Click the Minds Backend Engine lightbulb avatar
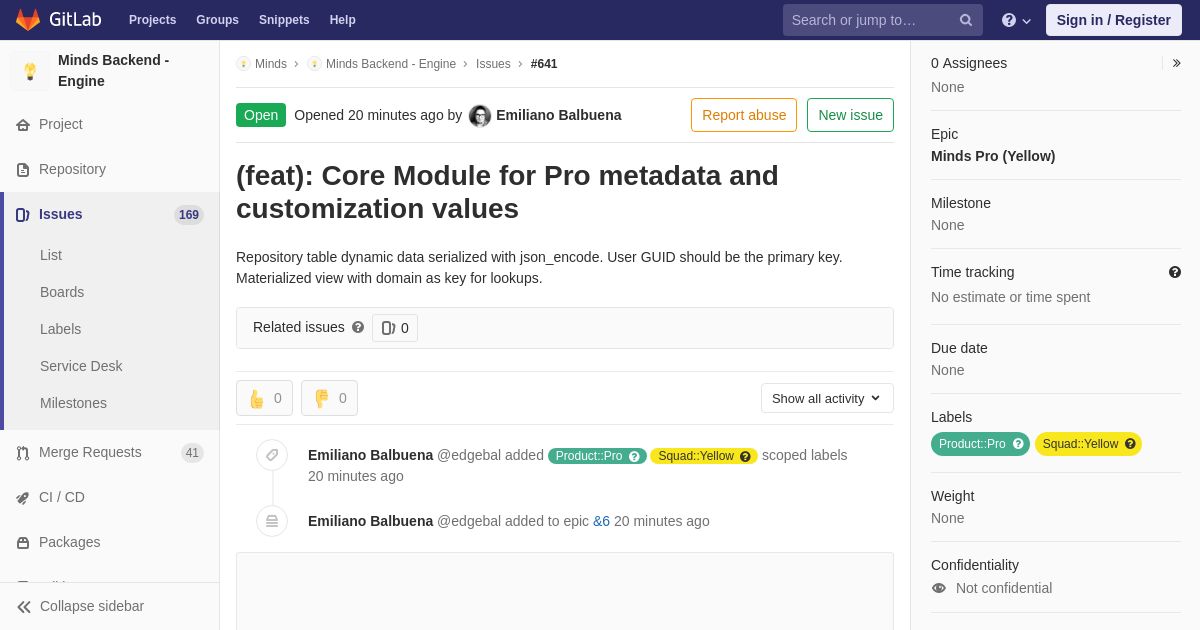Image resolution: width=1200 pixels, height=630 pixels. (x=30, y=71)
